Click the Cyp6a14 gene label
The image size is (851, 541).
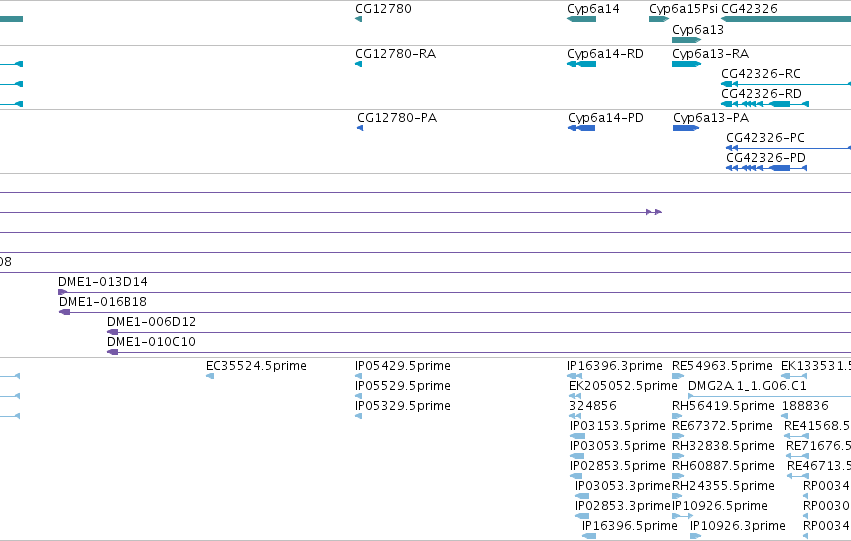click(593, 9)
